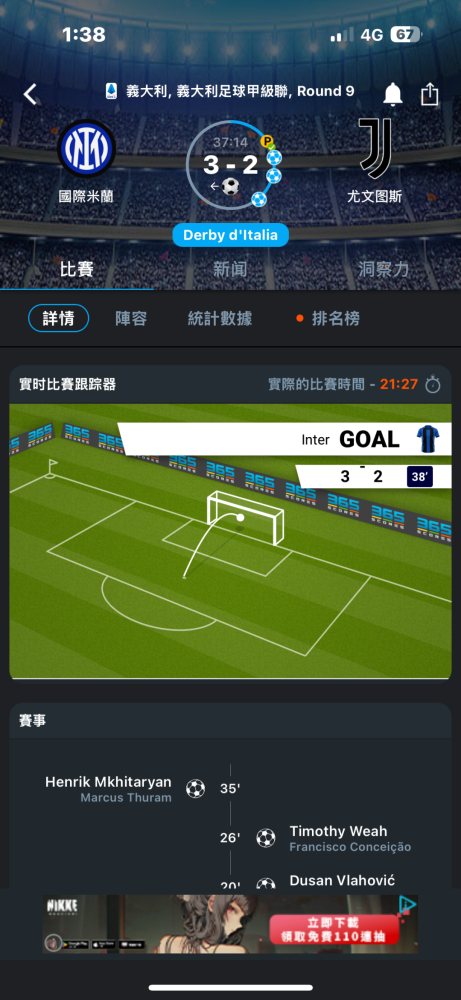Open the Juventus team logo

point(374,149)
